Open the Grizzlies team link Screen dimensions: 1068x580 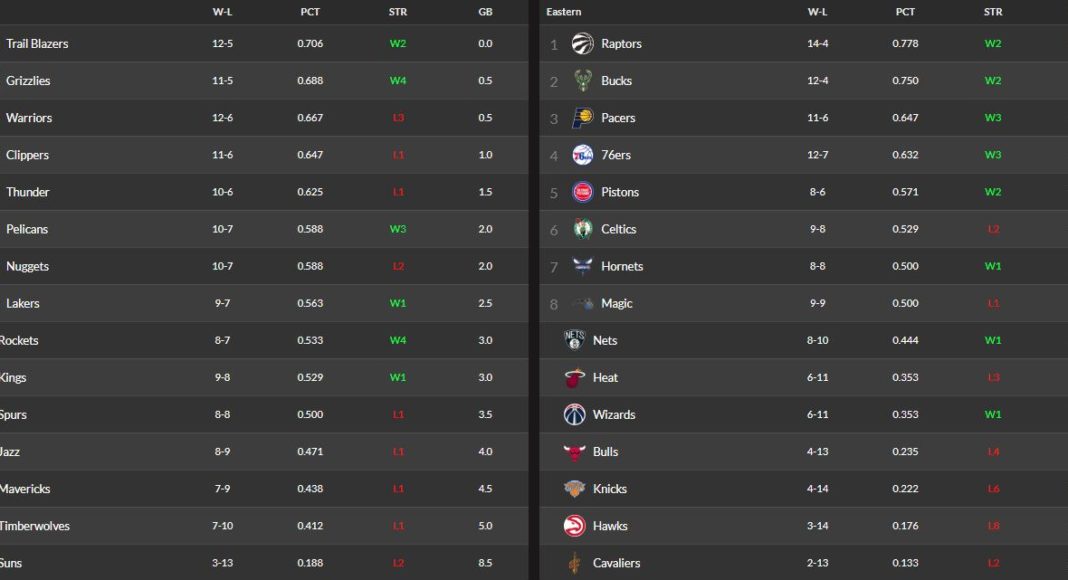click(x=28, y=81)
